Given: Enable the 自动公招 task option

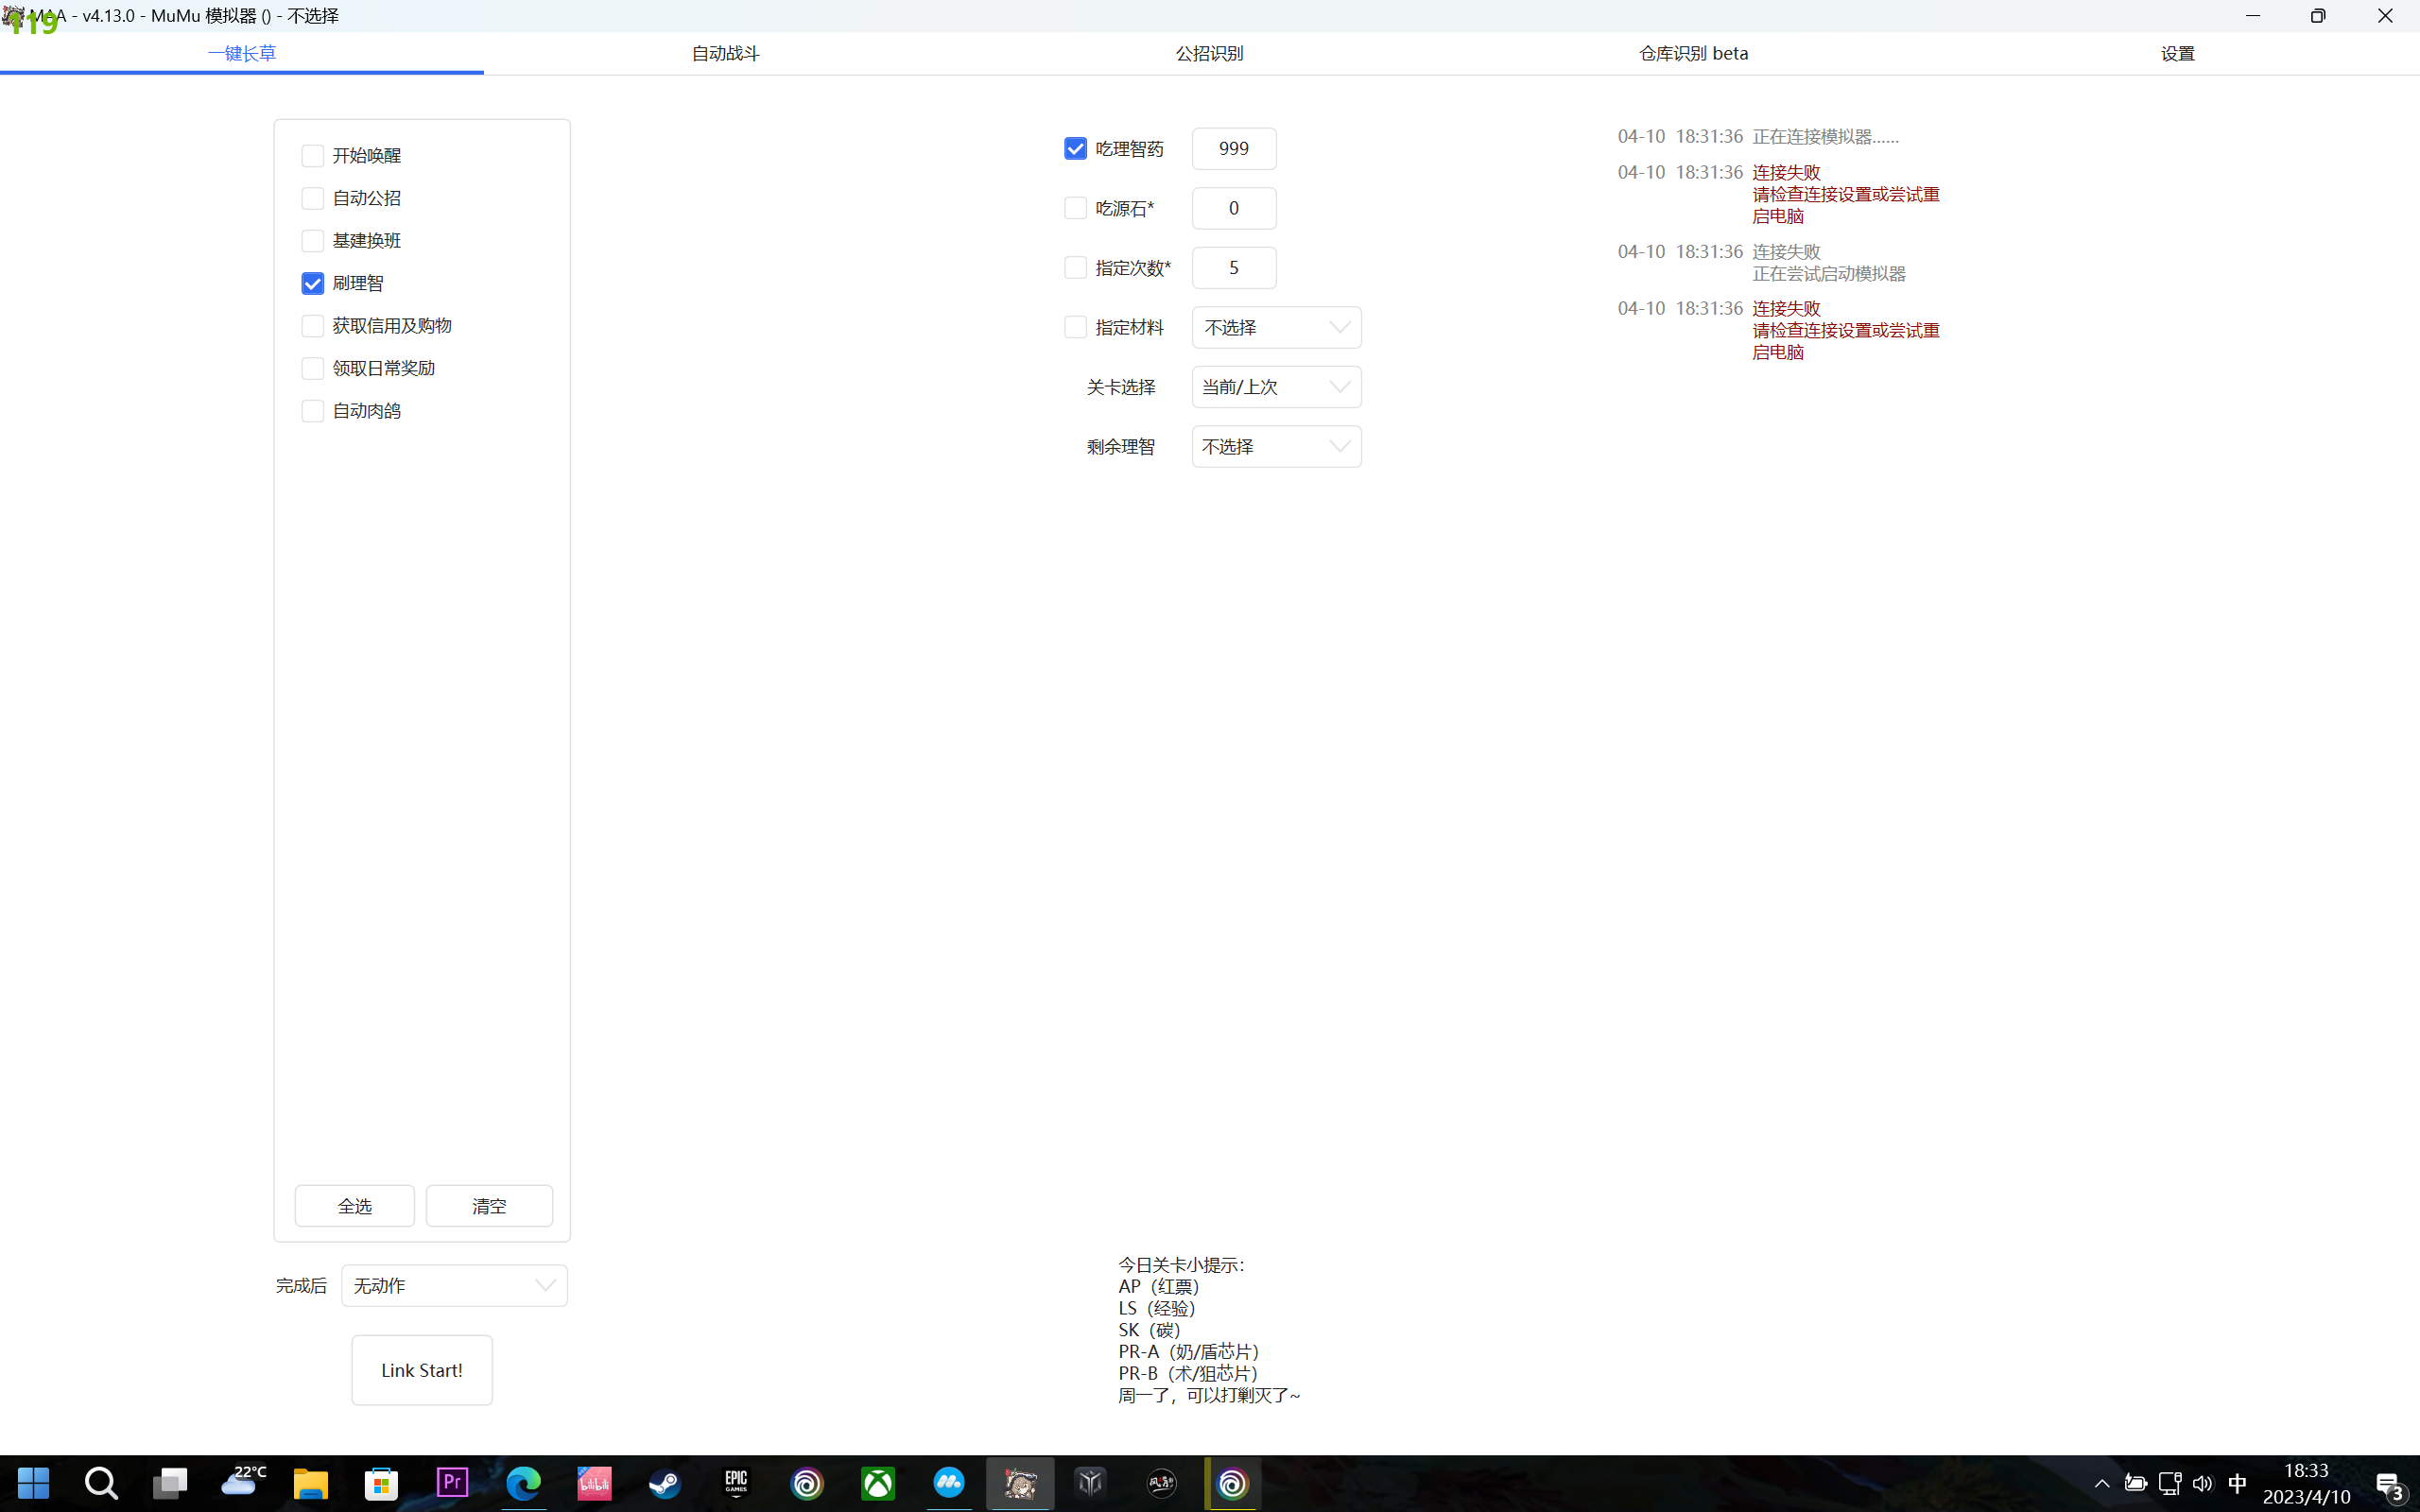Looking at the screenshot, I should pos(312,198).
